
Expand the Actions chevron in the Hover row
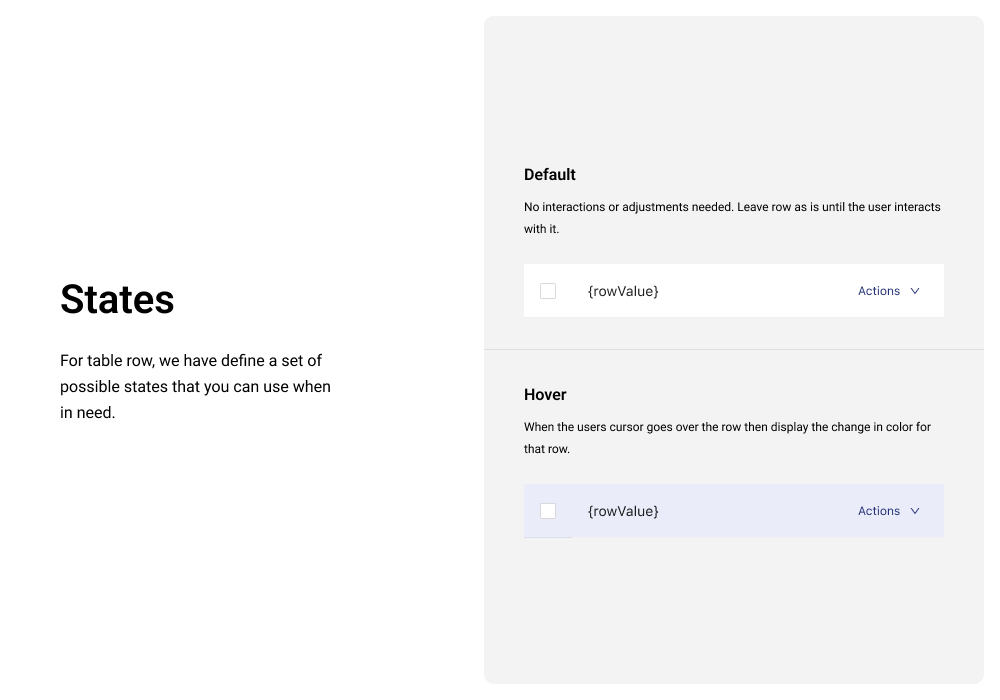914,511
